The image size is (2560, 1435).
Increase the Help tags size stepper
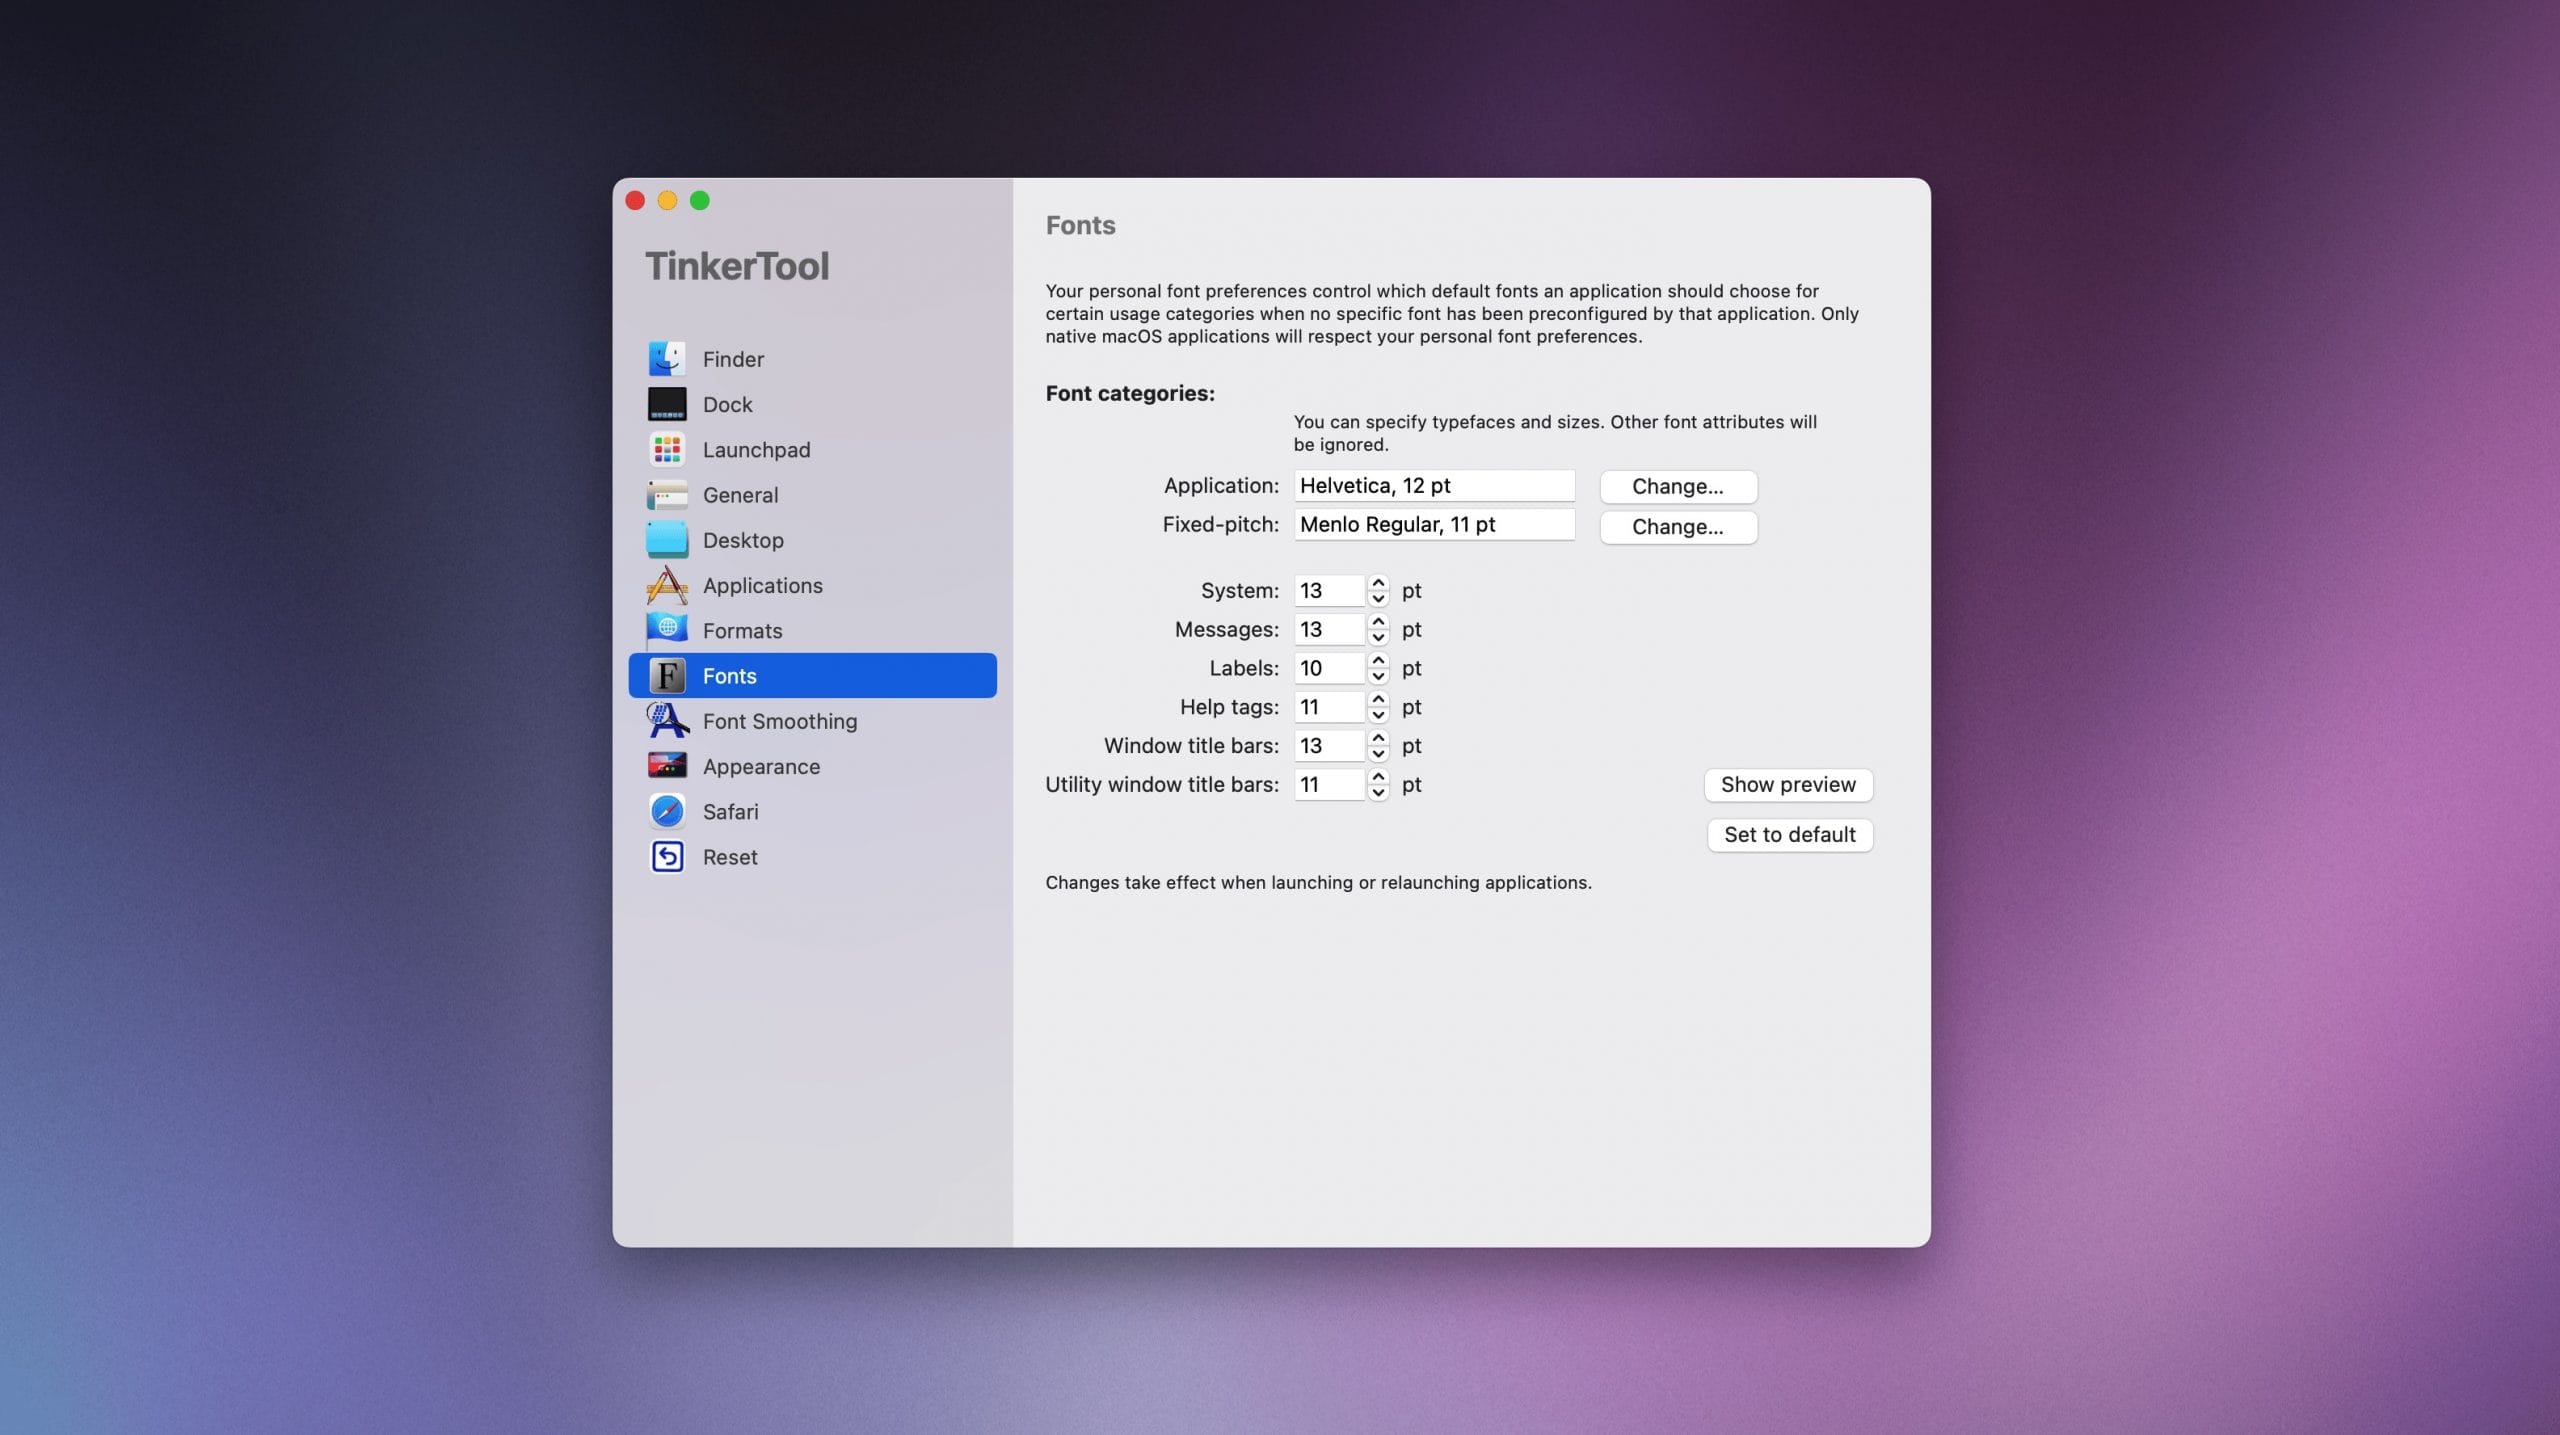(x=1378, y=699)
